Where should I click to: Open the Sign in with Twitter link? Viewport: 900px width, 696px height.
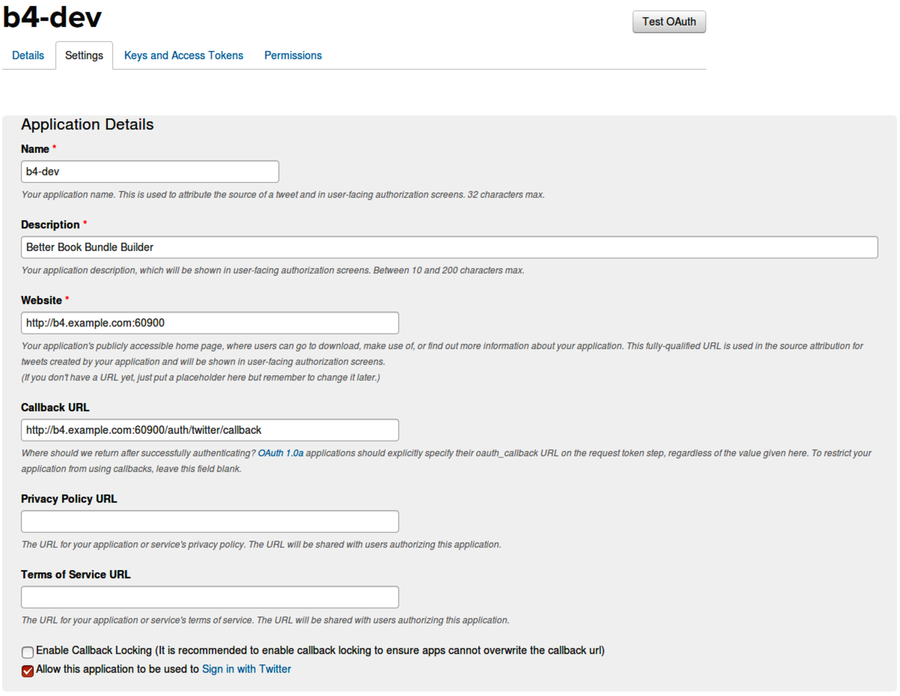coord(246,668)
